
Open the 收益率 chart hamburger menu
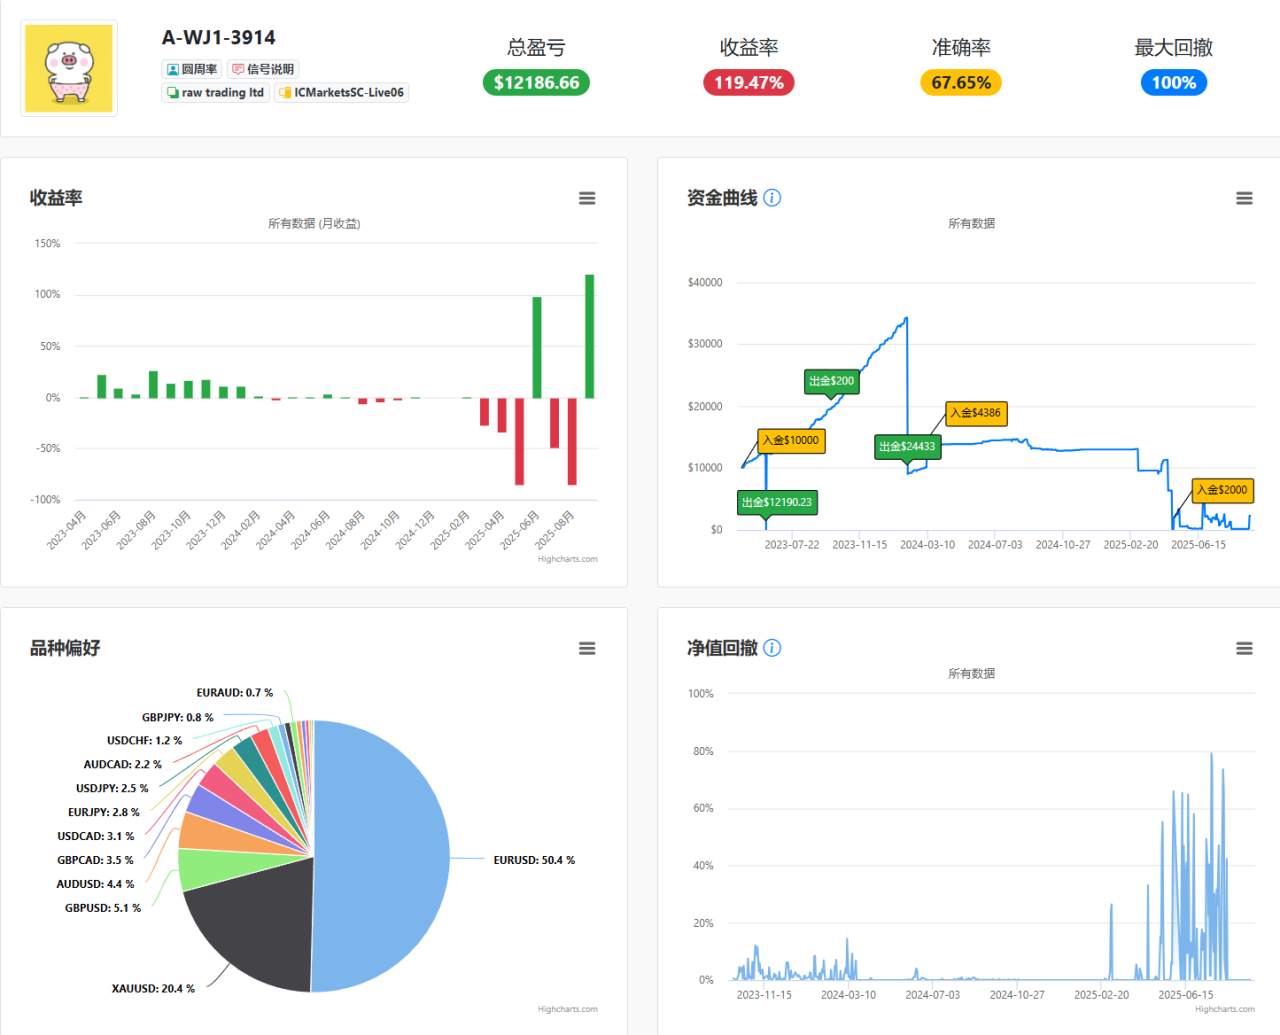587,198
